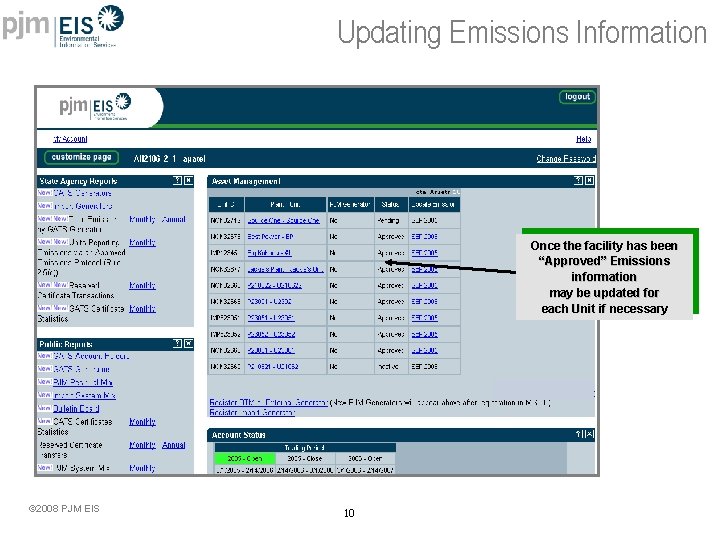Open Monthly link for Data Reporting emissions report
Viewport: 720px width, 540px height.
[142, 242]
